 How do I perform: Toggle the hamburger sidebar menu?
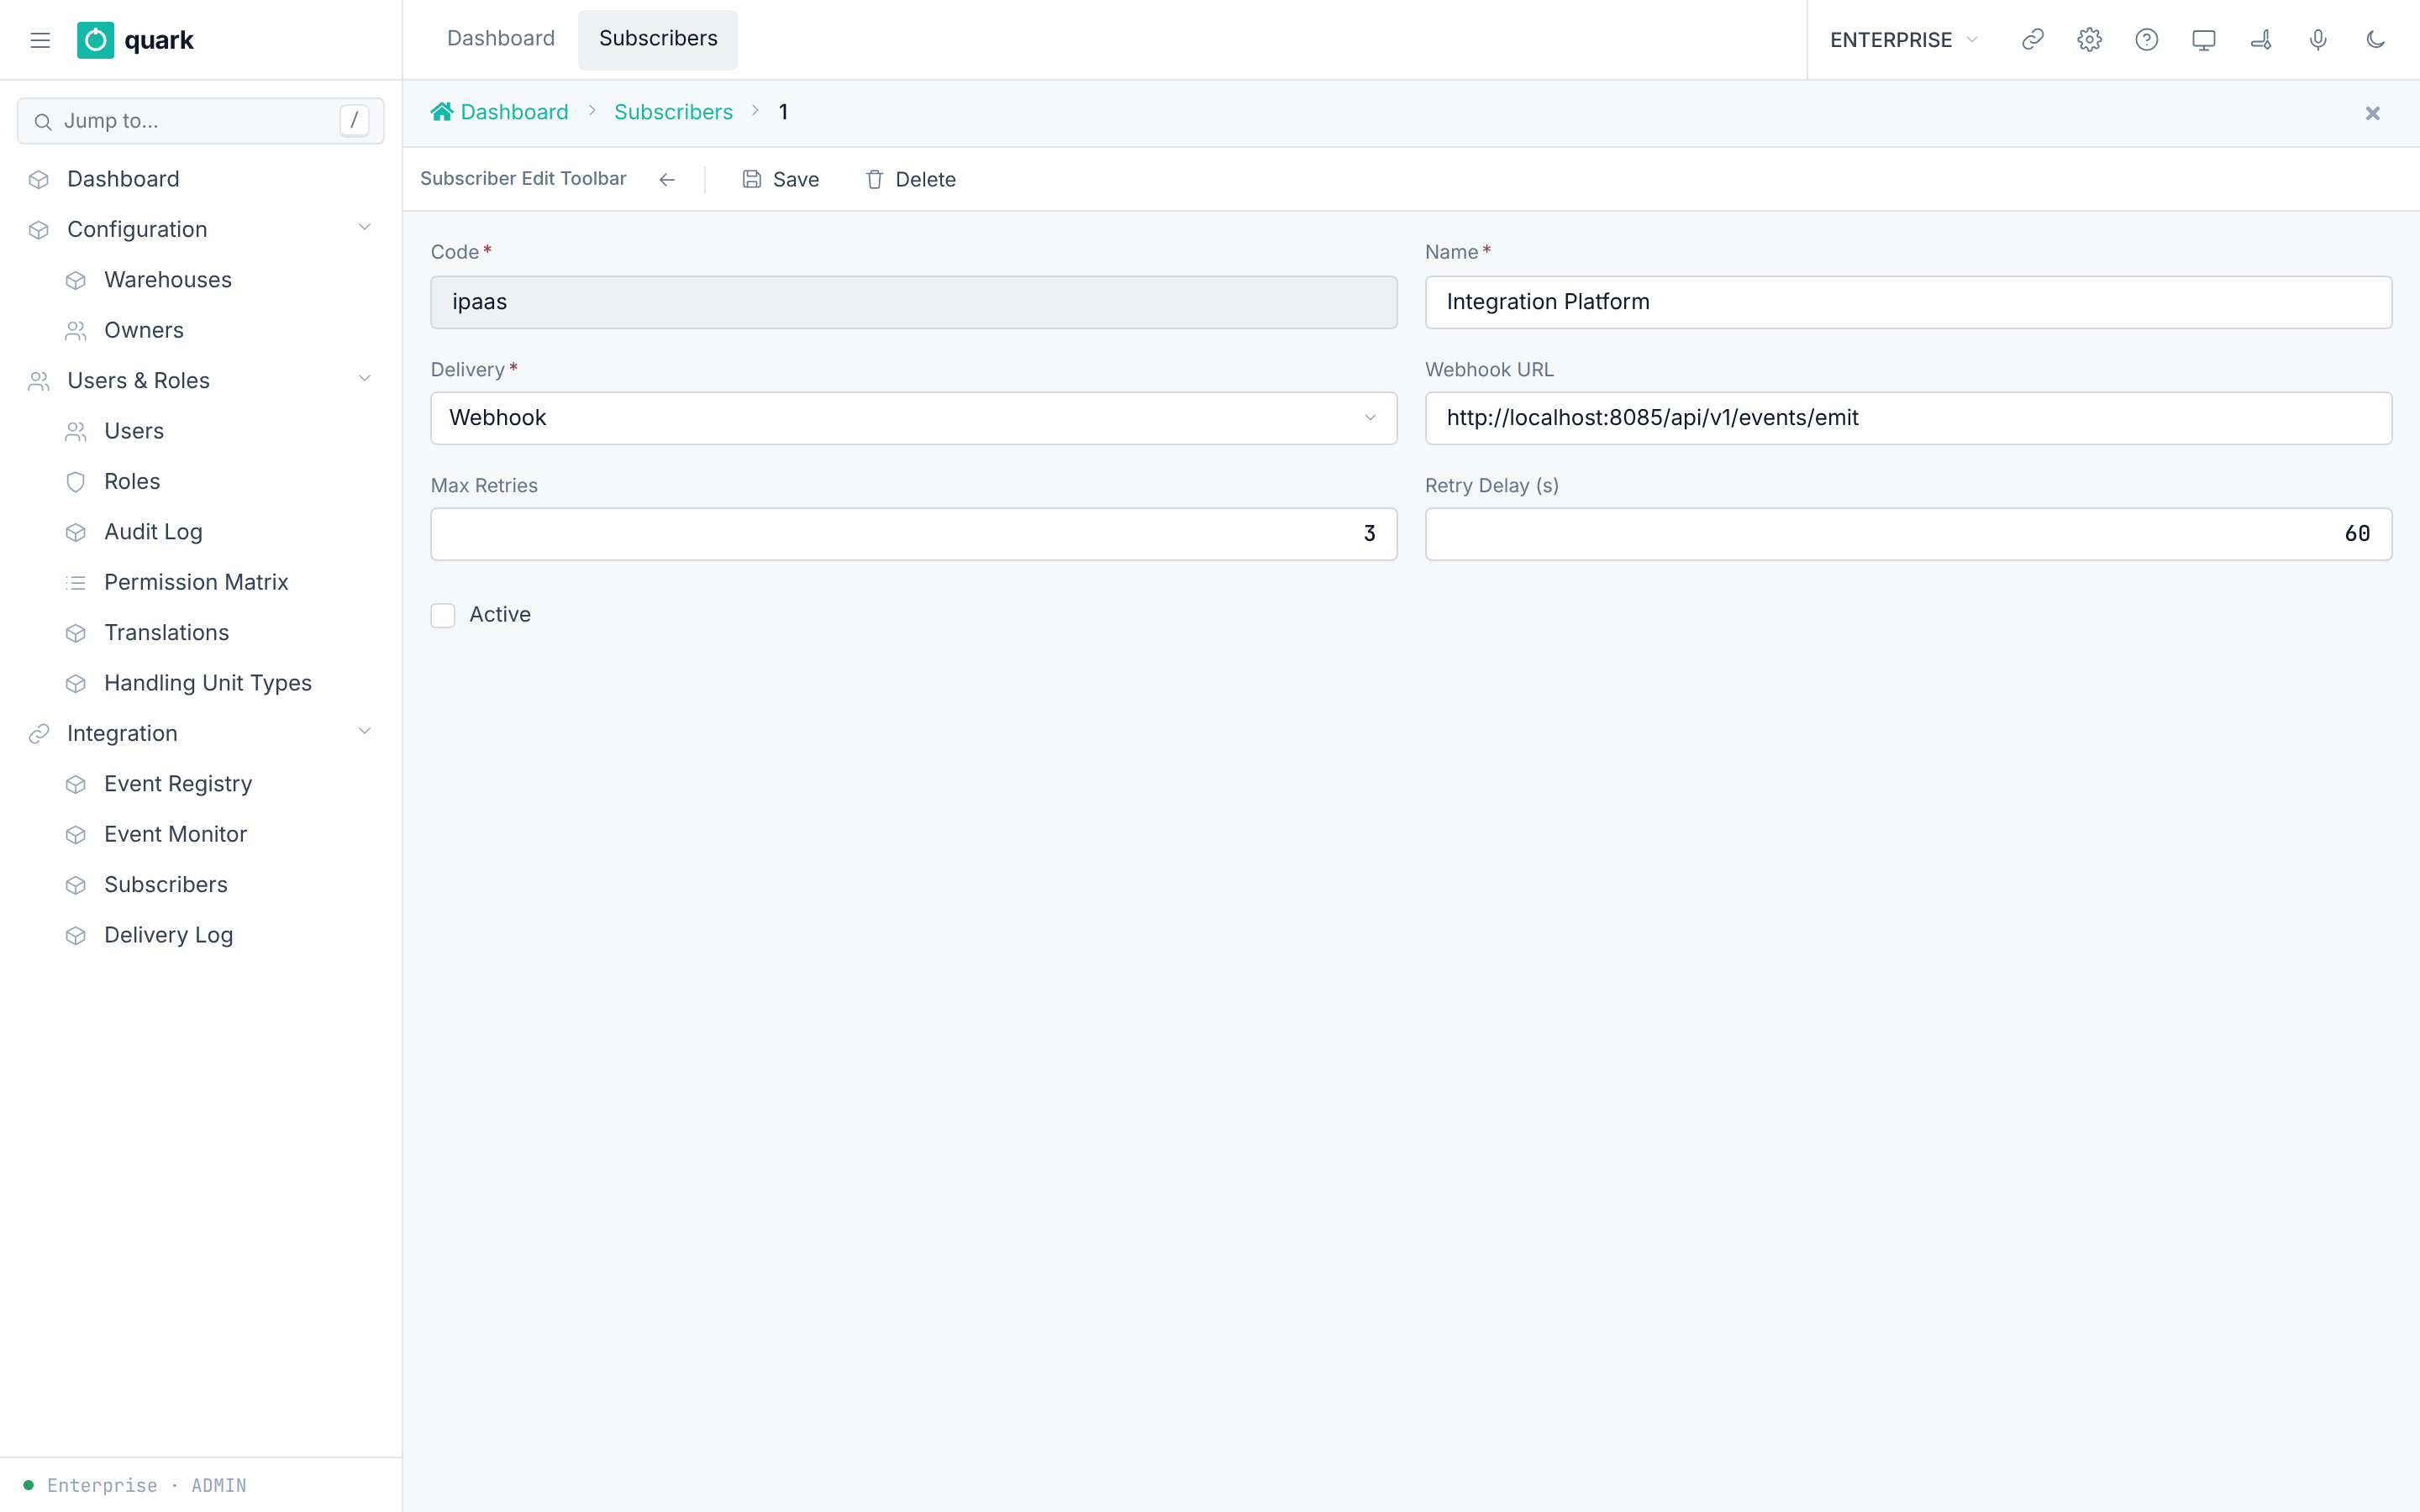[x=40, y=40]
